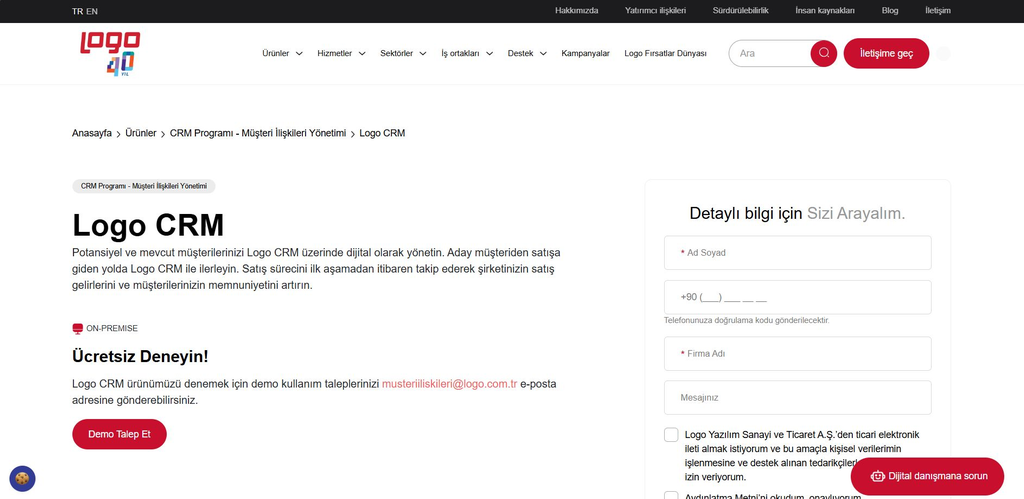Go to CRM Programı - Müşteri İlişkileri Yönetimi breadcrumb
Viewport: 1024px width, 499px height.
pos(258,133)
